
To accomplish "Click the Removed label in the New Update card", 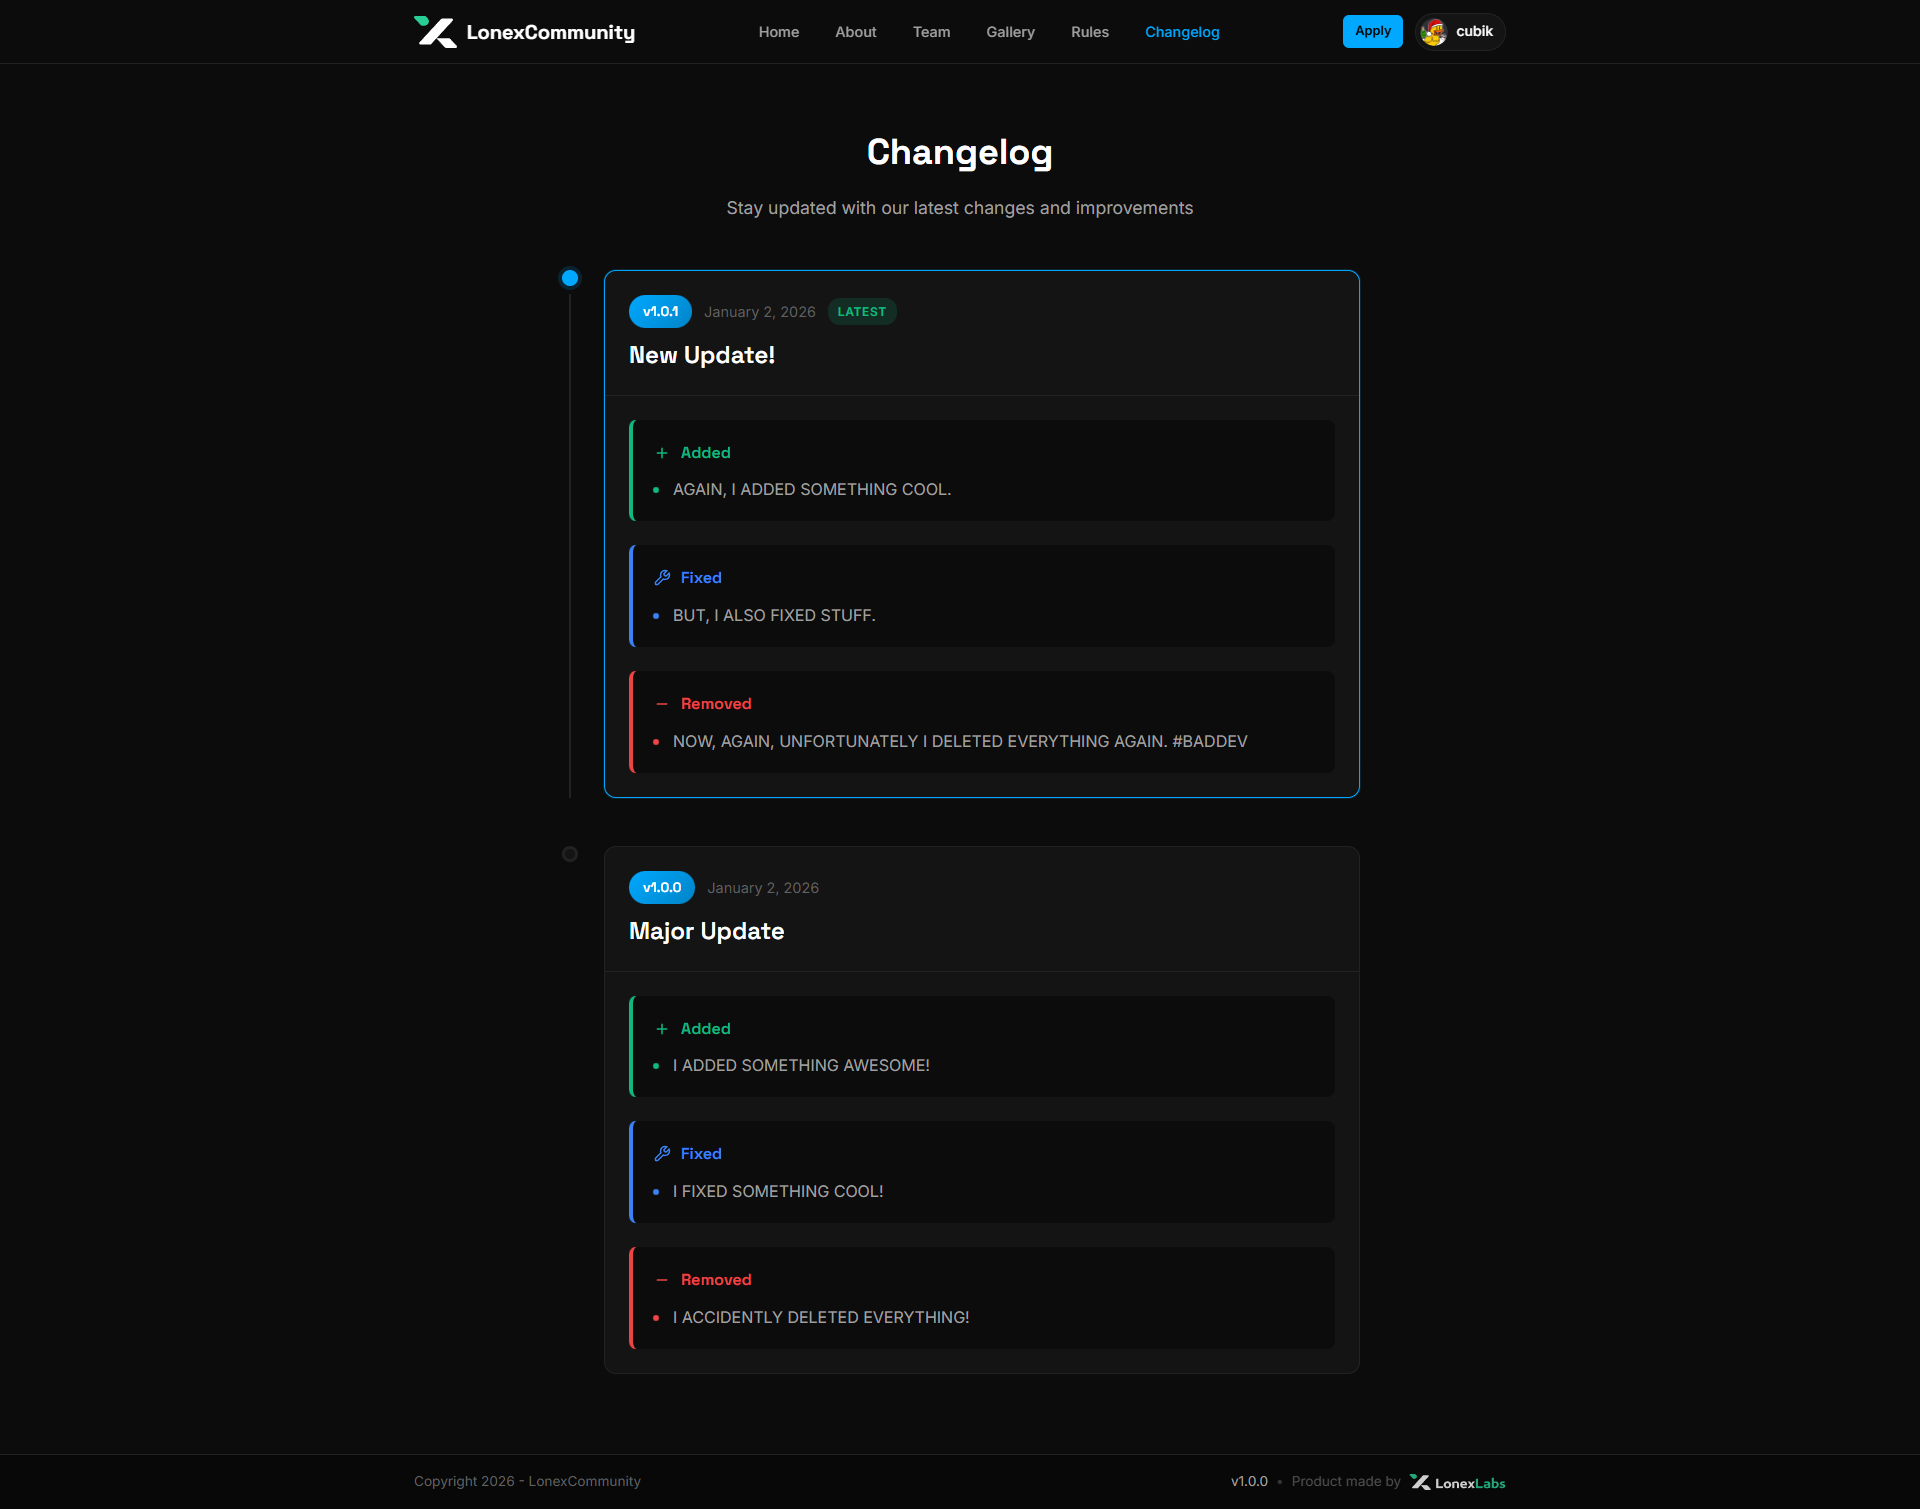I will 716,704.
